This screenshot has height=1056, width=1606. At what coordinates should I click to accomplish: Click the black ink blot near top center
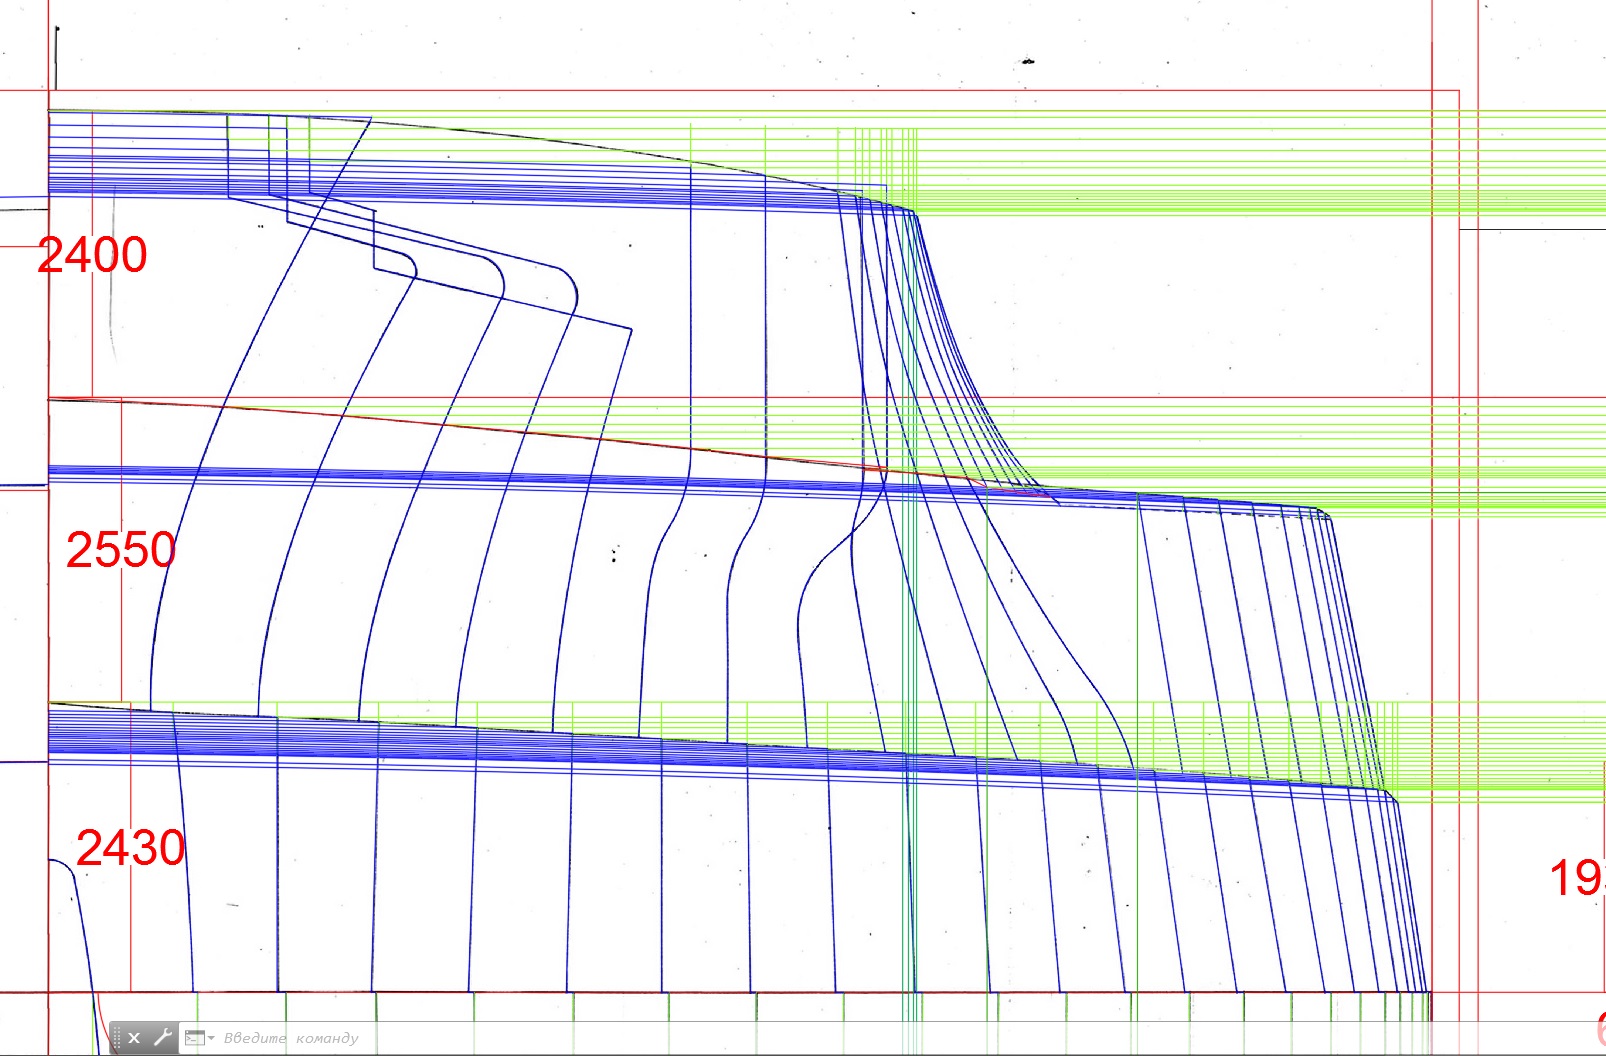[x=1028, y=62]
